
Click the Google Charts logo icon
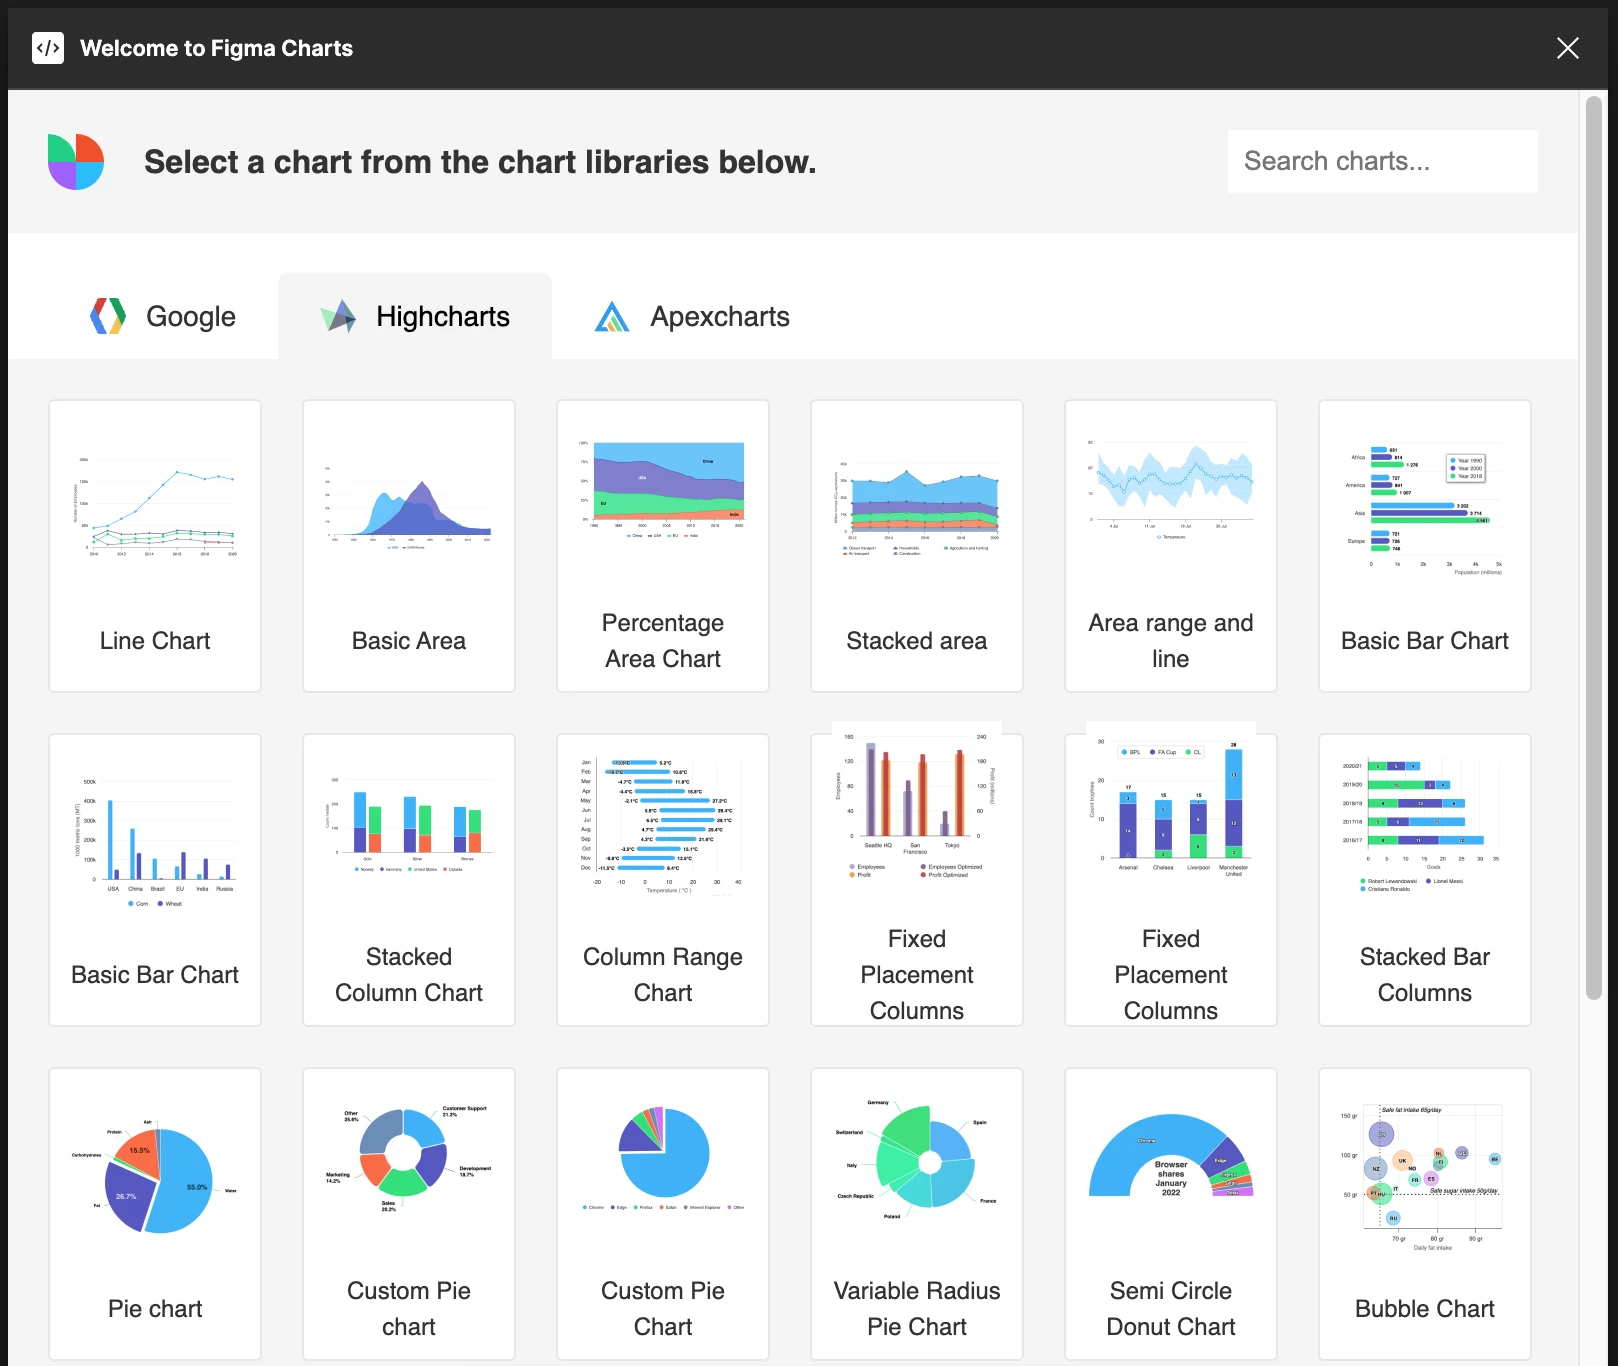point(108,316)
